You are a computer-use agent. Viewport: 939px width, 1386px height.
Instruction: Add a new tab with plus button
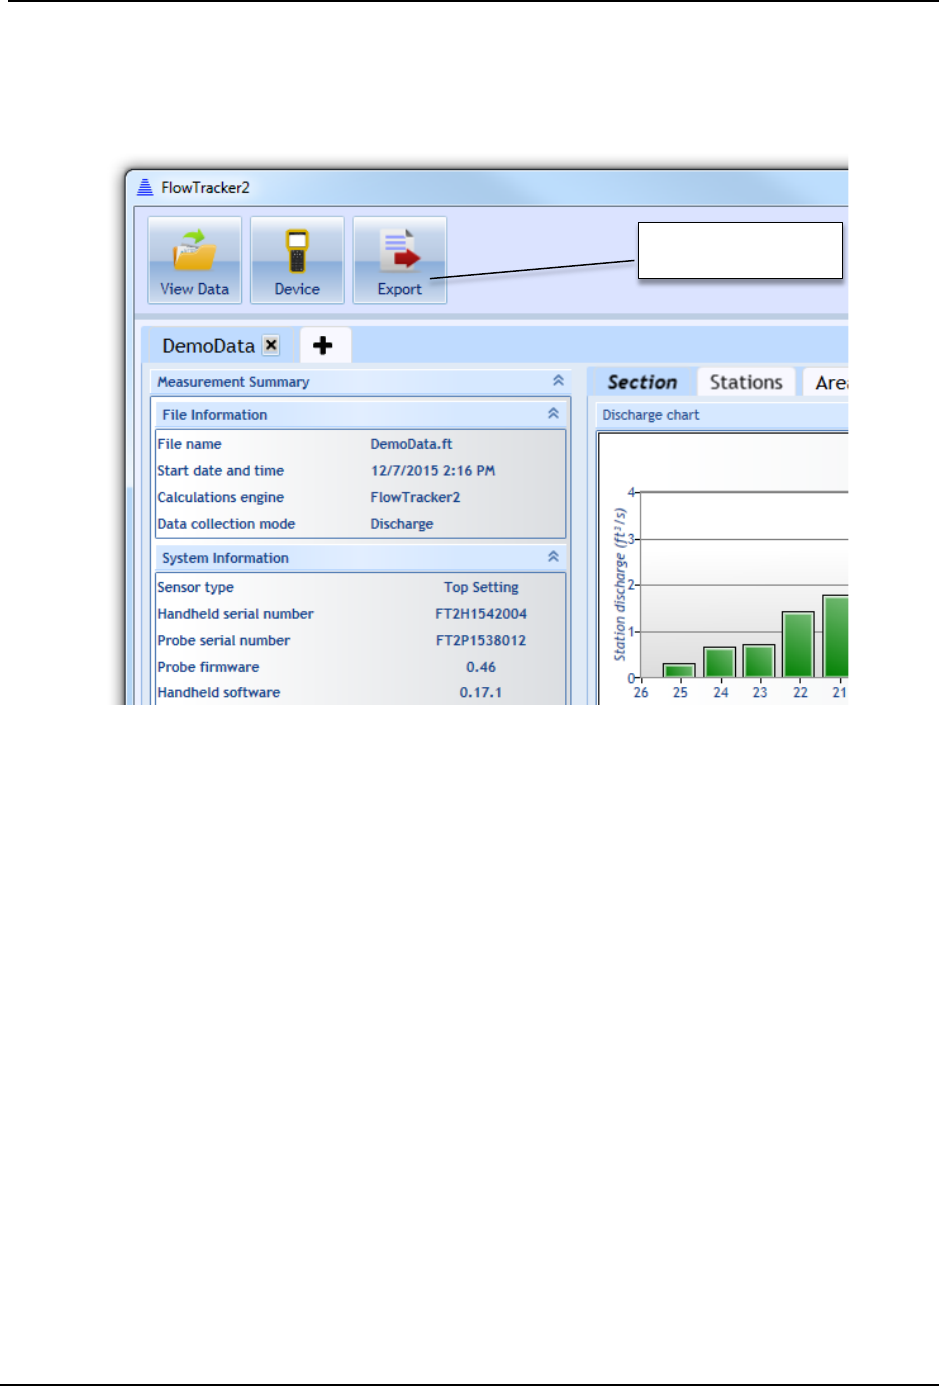click(322, 345)
